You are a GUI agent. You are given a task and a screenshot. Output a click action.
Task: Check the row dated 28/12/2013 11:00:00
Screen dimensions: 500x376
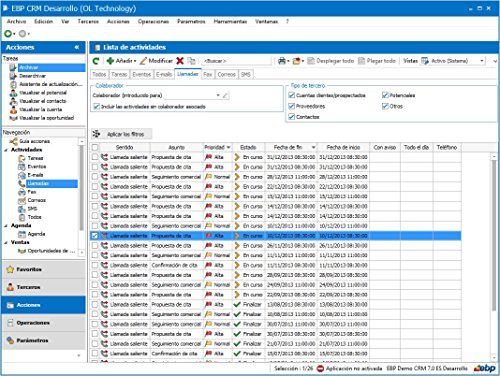tap(95, 177)
